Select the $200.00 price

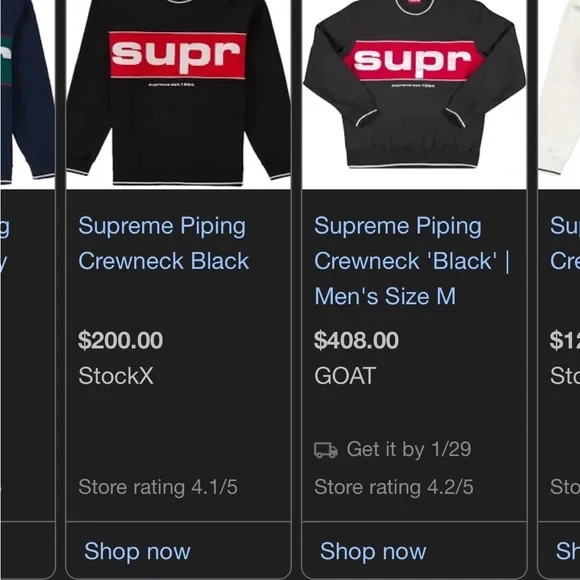pyautogui.click(x=121, y=340)
